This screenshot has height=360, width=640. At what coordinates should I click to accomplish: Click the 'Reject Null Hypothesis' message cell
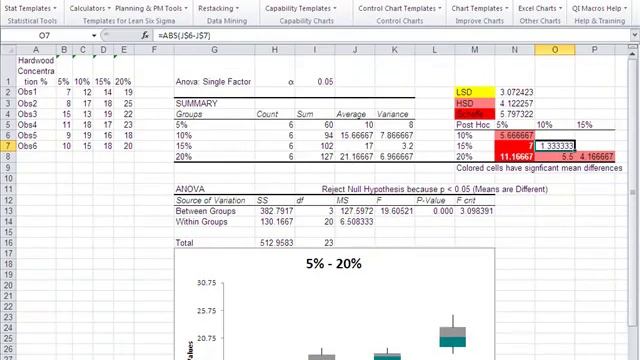click(x=435, y=189)
